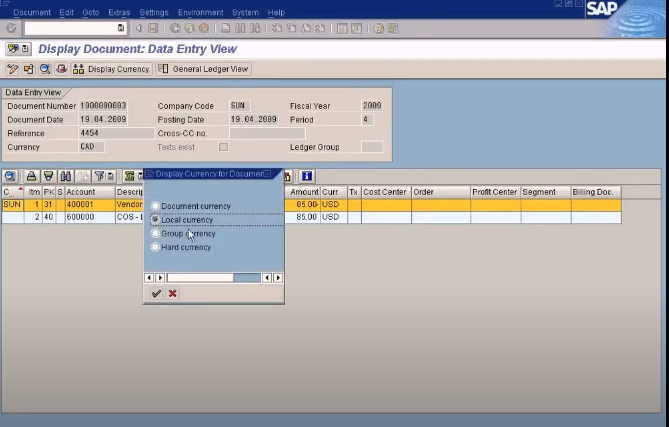Click the Segment column header
This screenshot has width=669, height=427.
tap(546, 192)
